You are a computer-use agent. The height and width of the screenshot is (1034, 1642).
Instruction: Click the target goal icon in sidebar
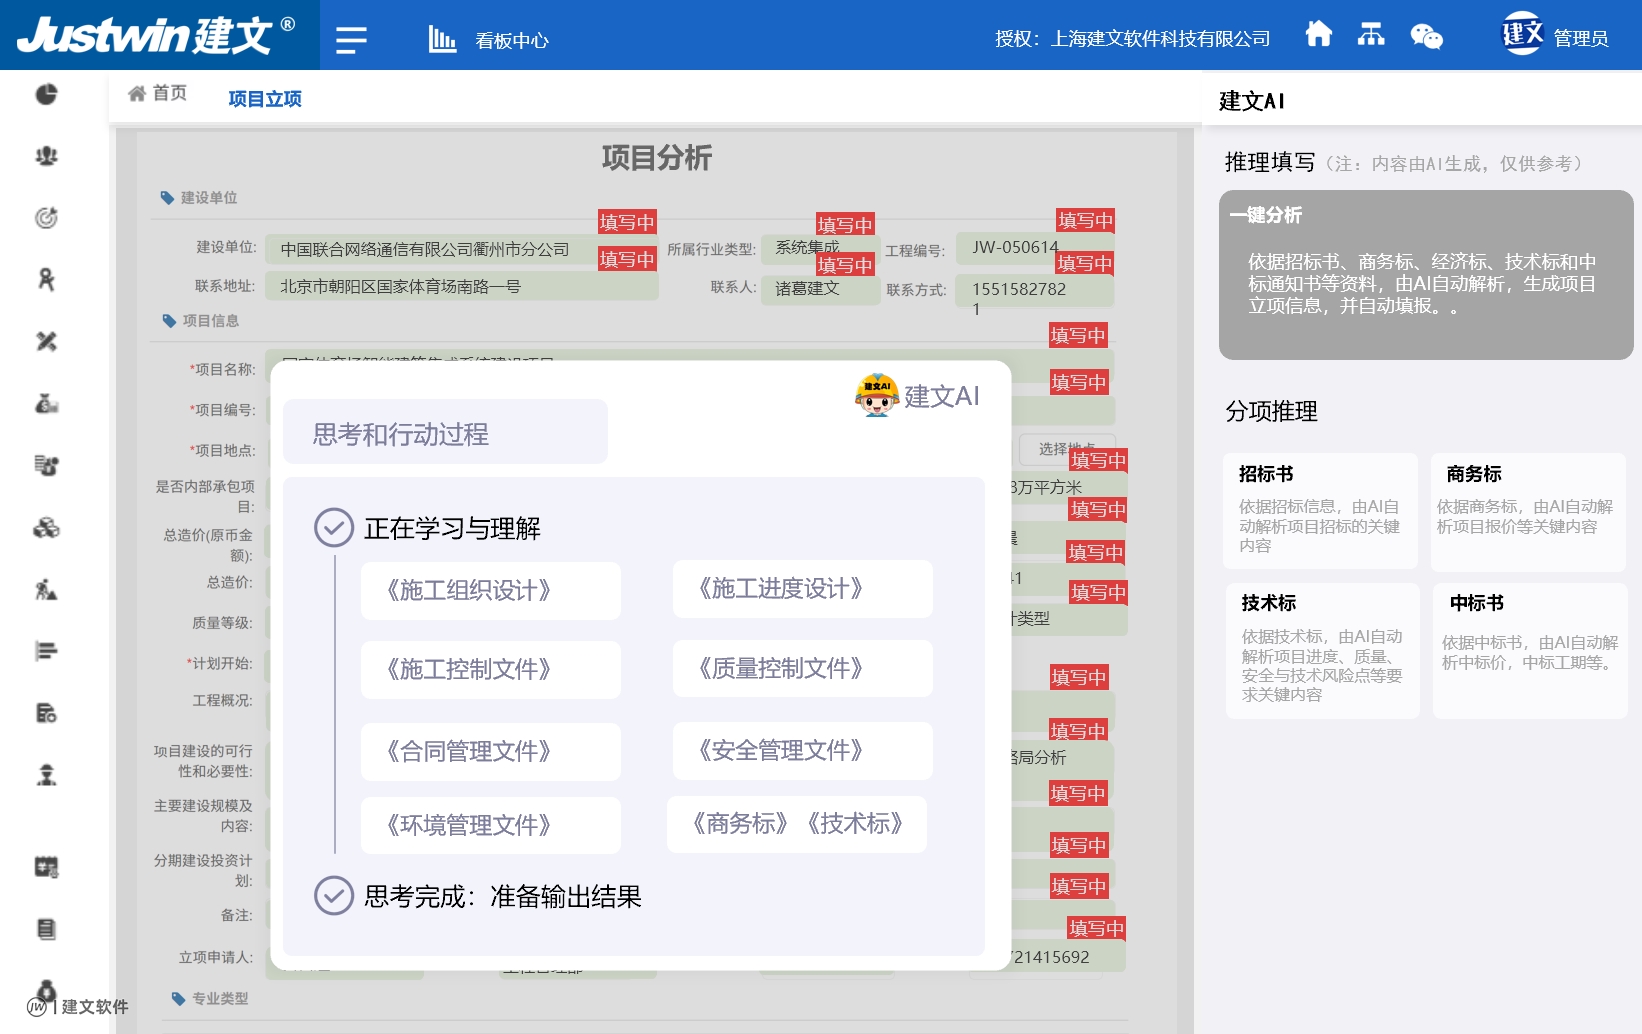click(x=45, y=216)
